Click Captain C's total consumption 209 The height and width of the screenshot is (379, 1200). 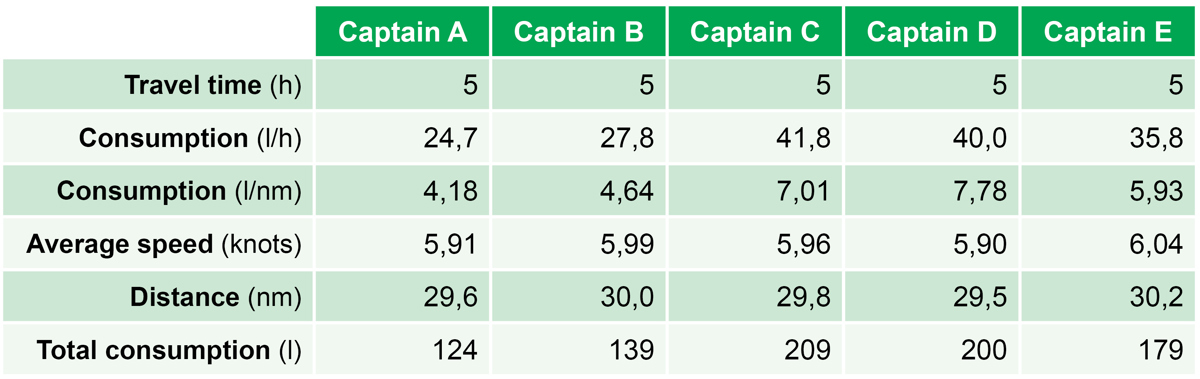755,350
